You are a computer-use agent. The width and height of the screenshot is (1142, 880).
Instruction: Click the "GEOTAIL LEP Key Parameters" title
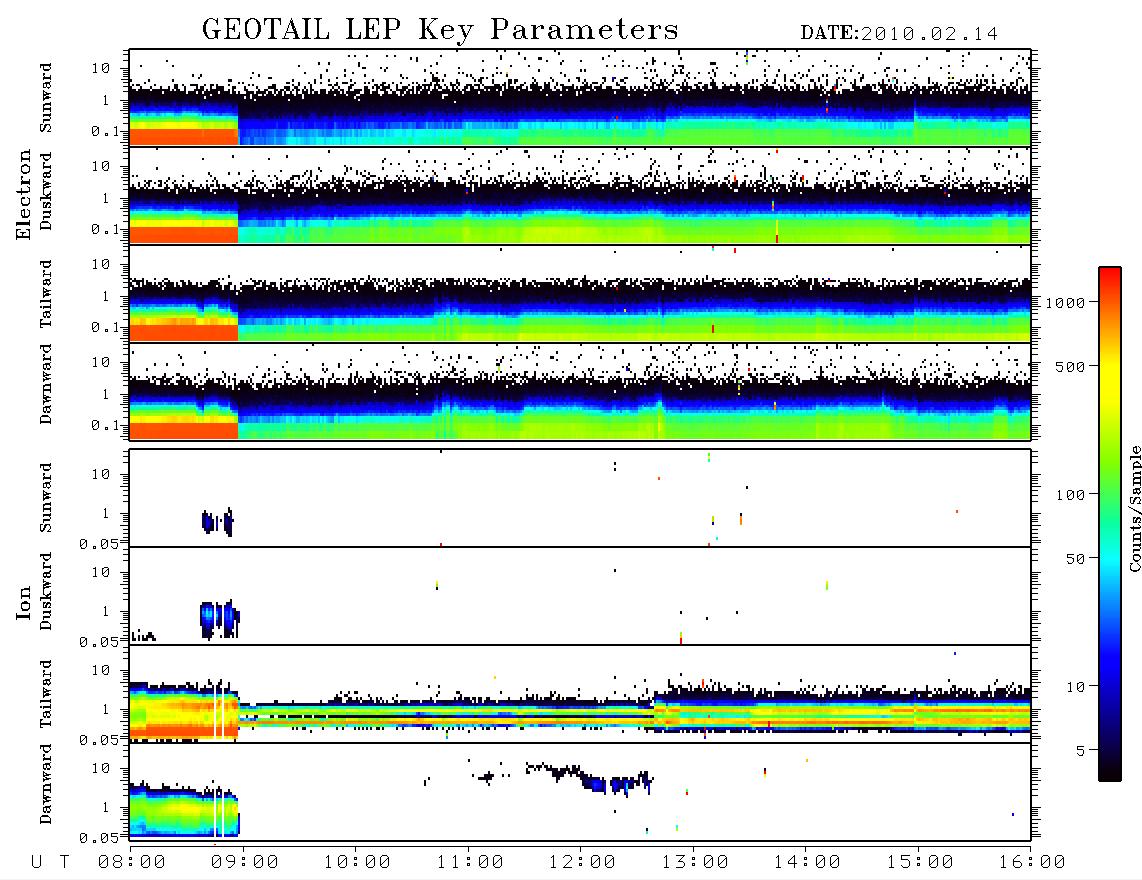pos(440,29)
